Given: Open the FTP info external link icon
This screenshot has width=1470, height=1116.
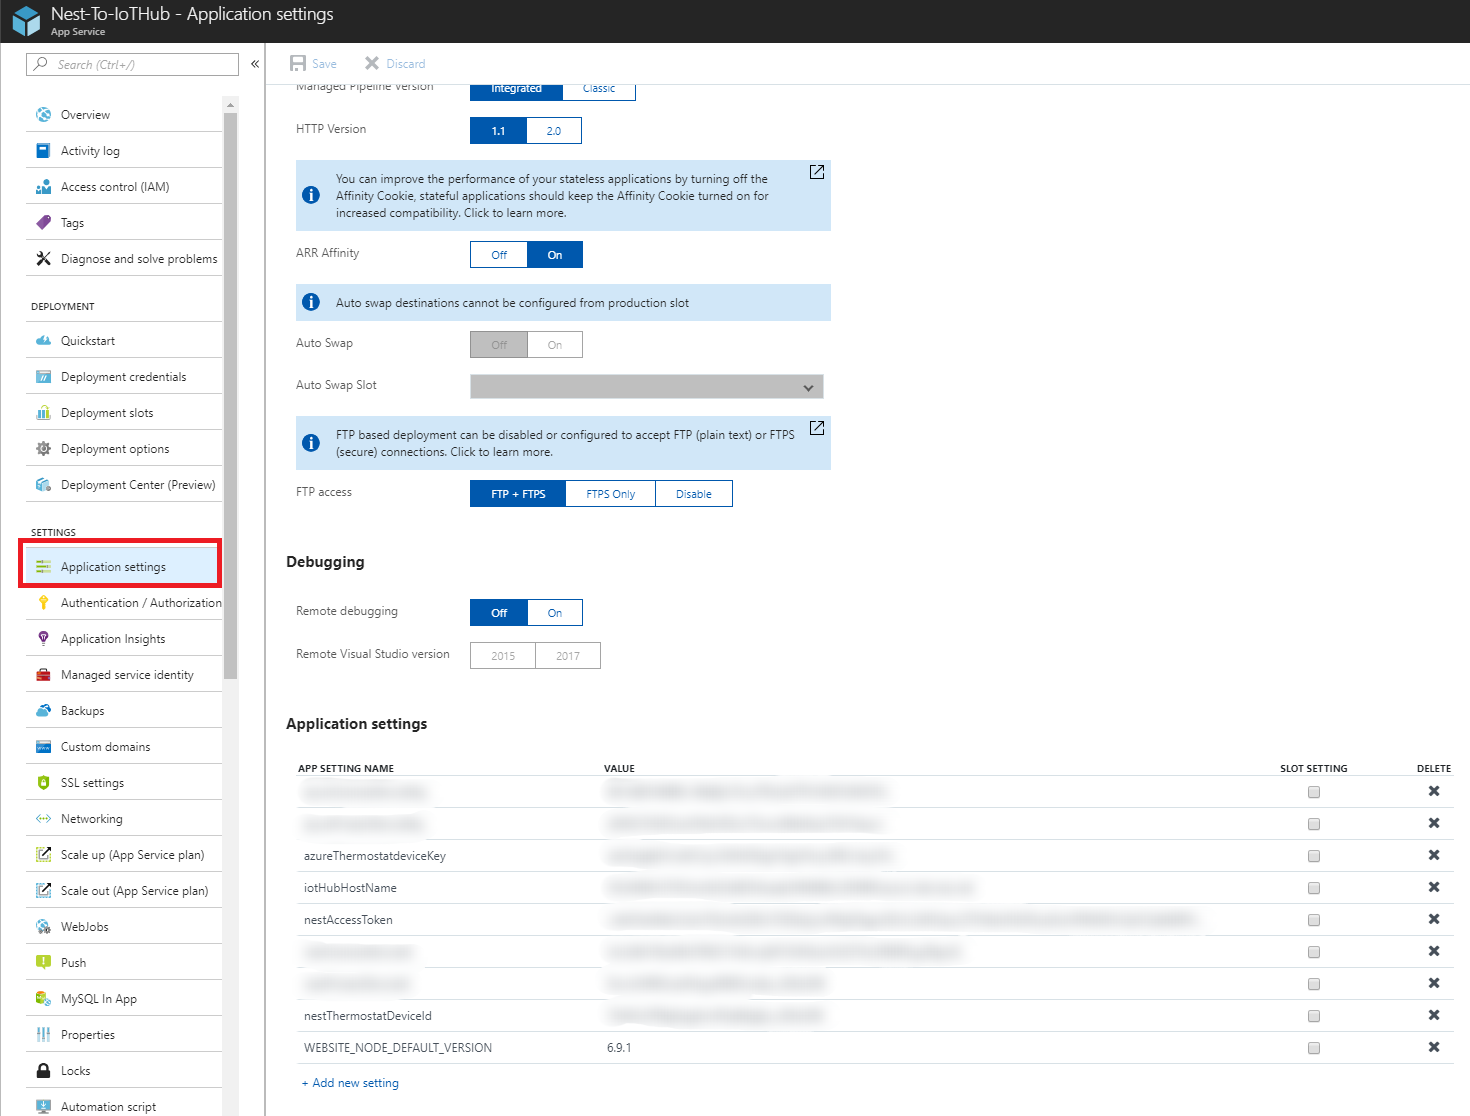Looking at the screenshot, I should pos(817,428).
